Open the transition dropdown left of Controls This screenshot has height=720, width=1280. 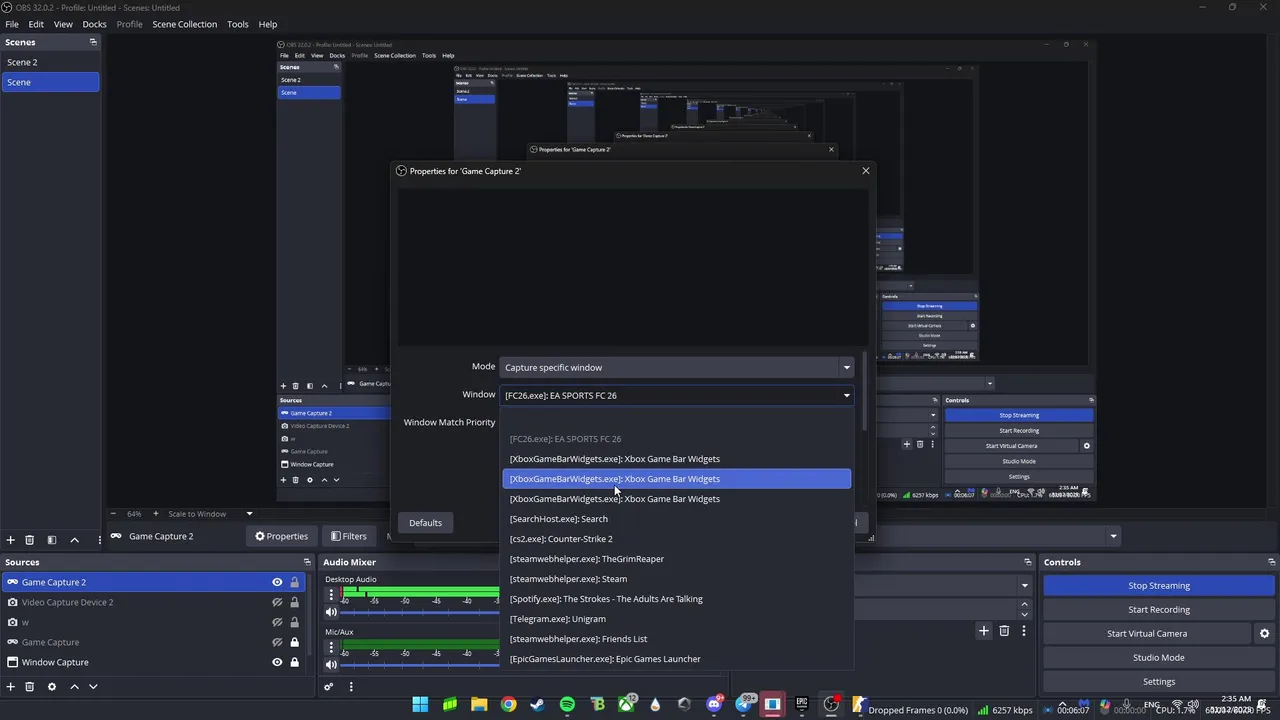1024,585
